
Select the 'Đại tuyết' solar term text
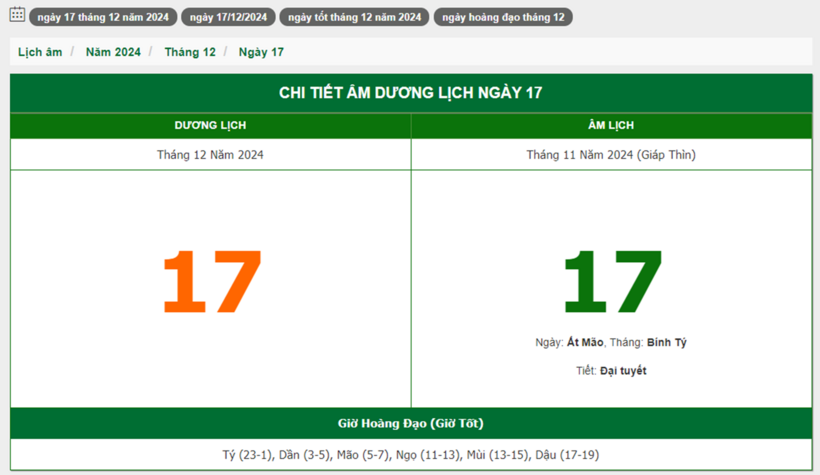623,371
